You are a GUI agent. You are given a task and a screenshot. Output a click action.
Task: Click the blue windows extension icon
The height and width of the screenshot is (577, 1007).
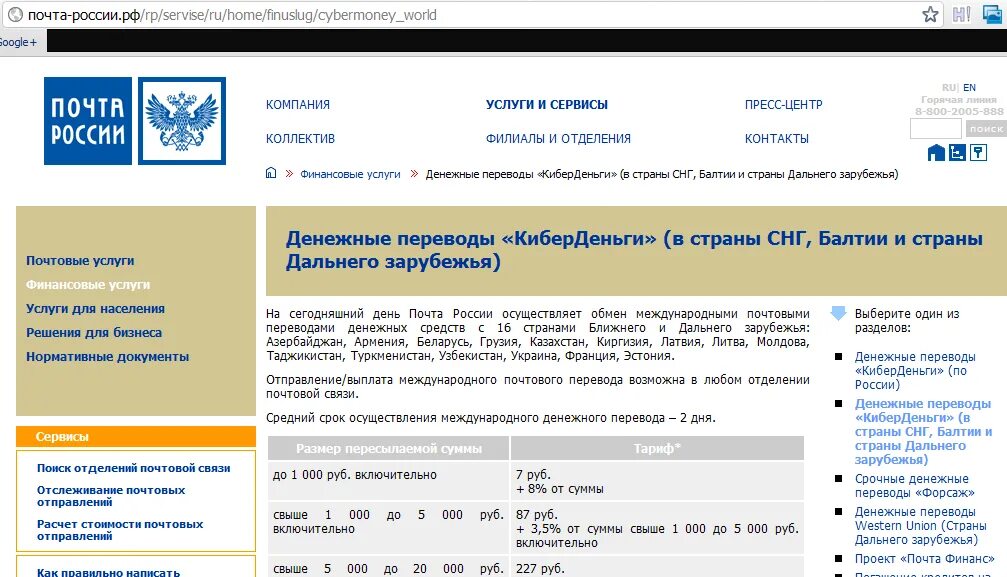[992, 14]
